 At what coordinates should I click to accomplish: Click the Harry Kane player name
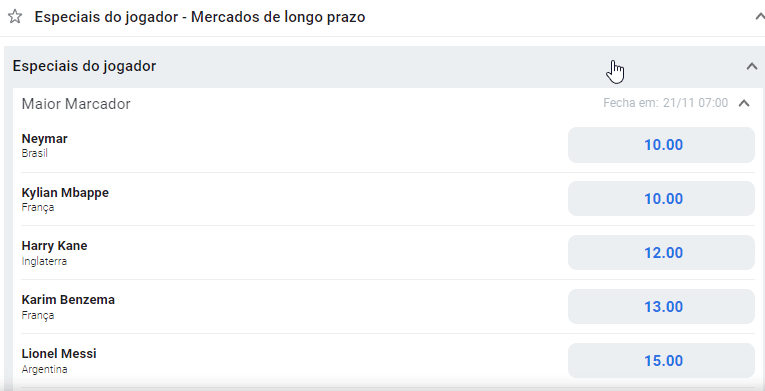pyautogui.click(x=54, y=246)
